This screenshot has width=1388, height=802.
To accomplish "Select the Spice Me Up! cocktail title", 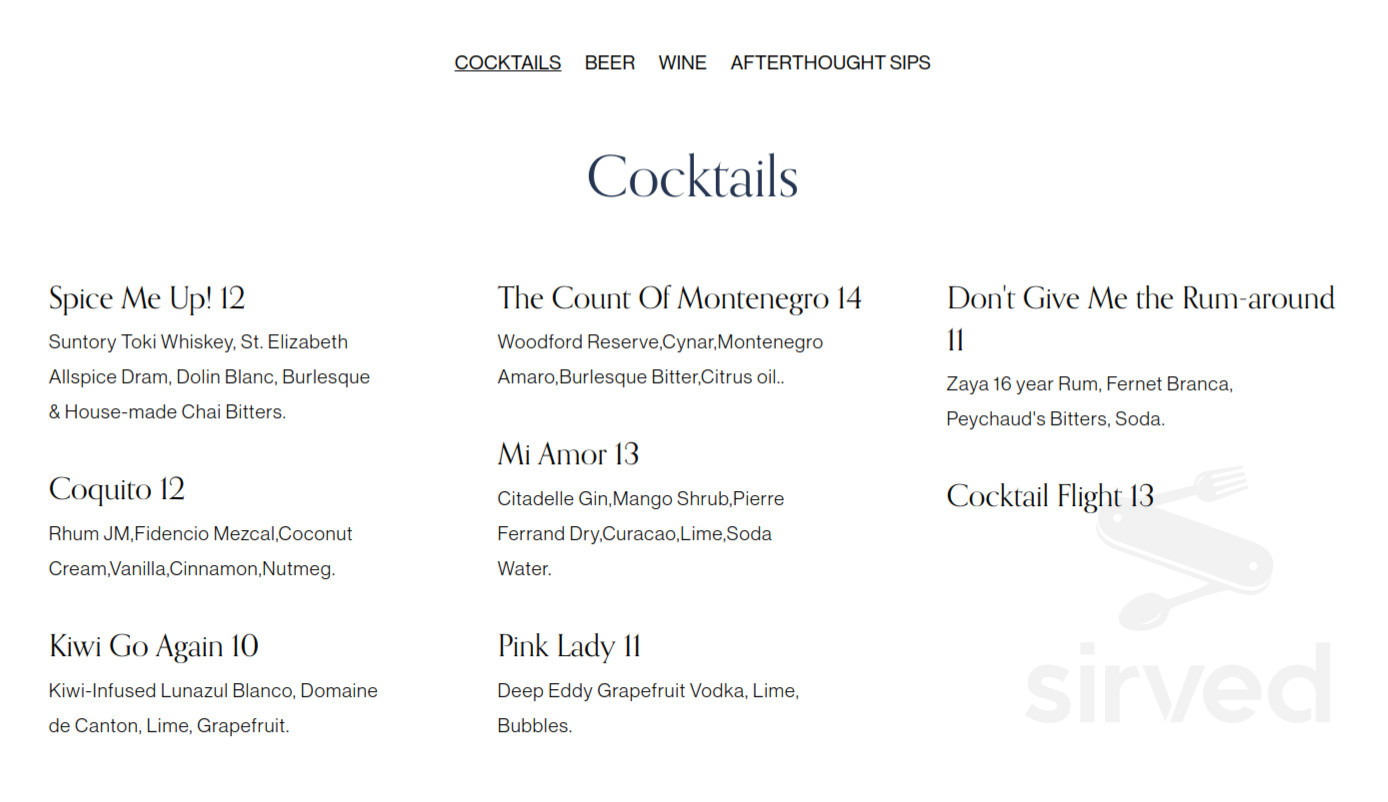I will coord(146,297).
